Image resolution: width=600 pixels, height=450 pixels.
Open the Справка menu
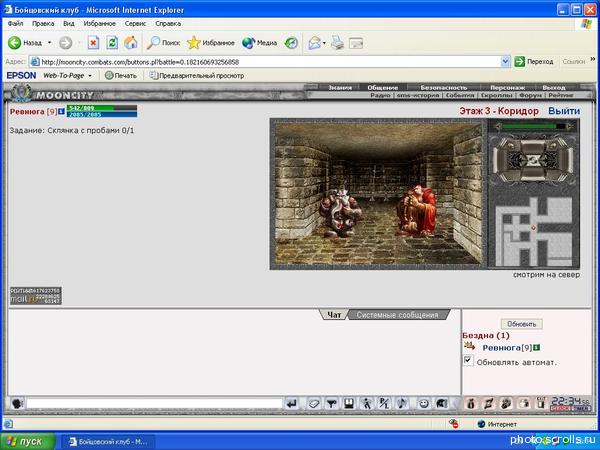(x=168, y=24)
